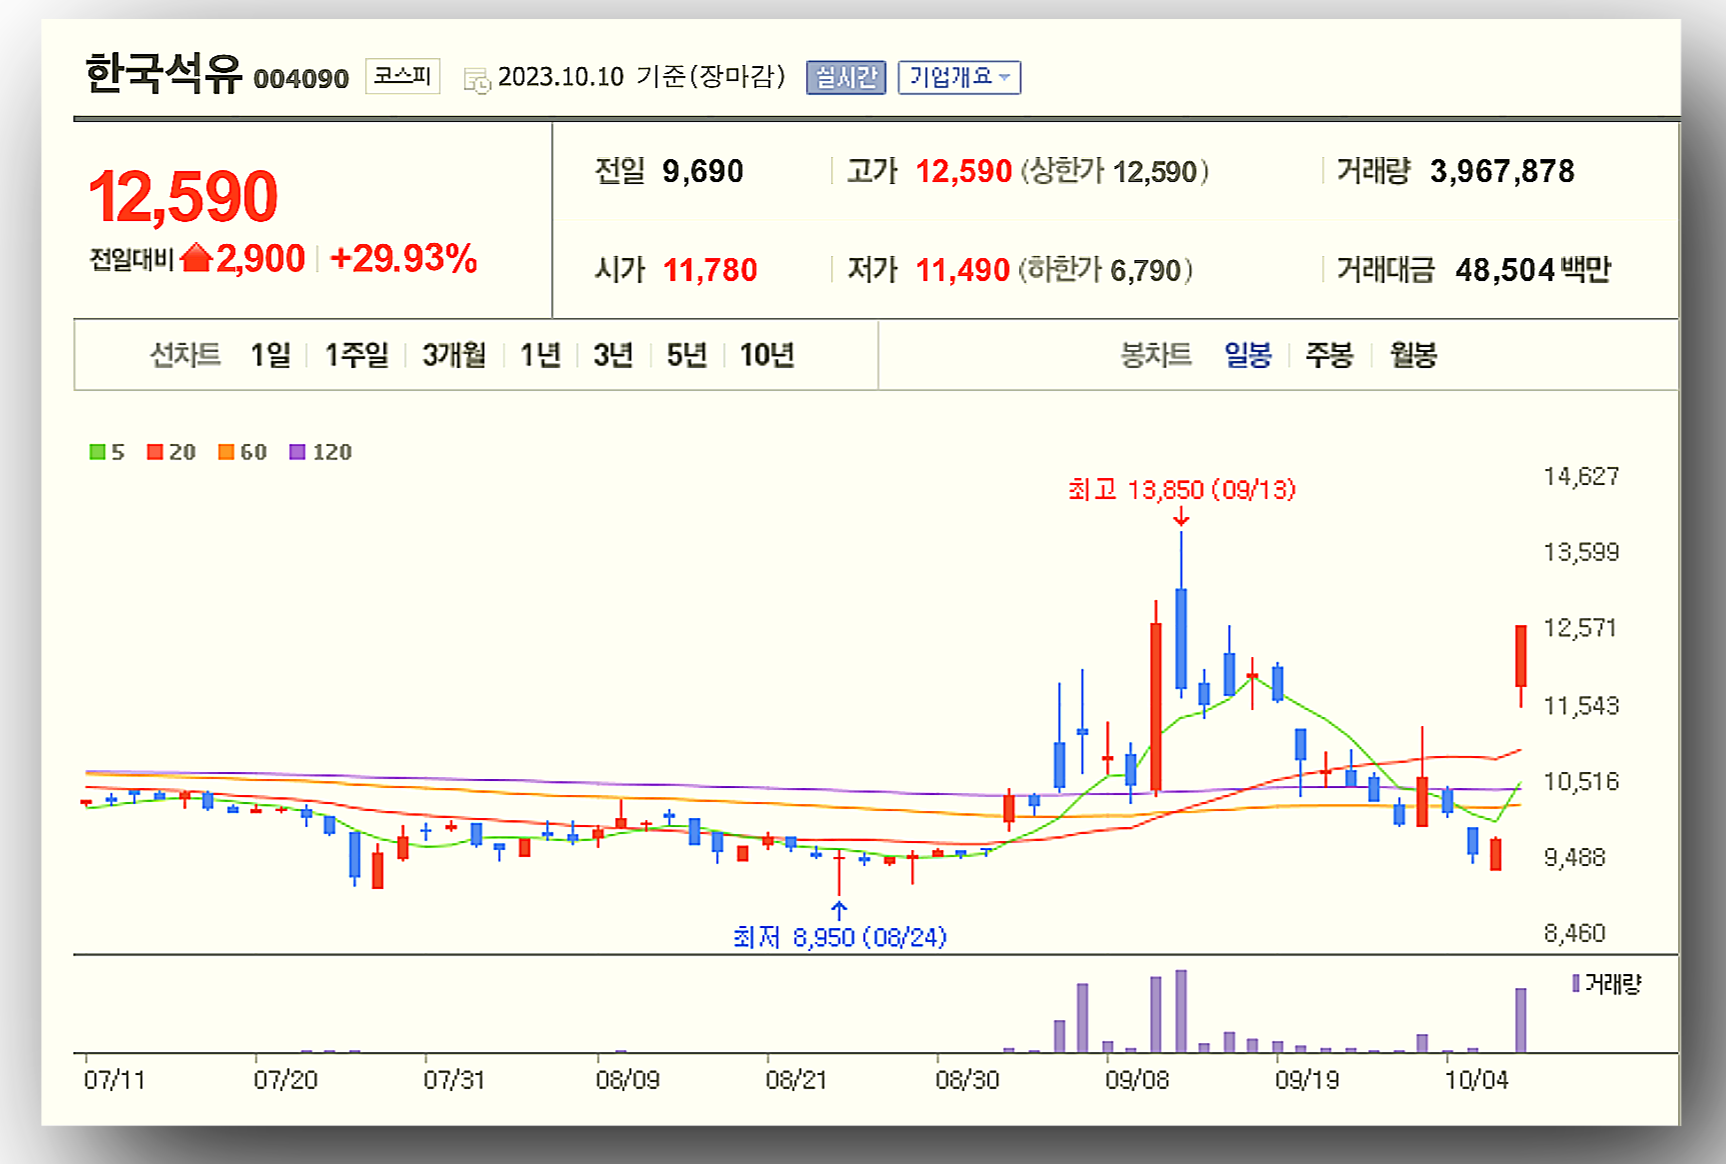Click the 코스피 market badge

[402, 76]
